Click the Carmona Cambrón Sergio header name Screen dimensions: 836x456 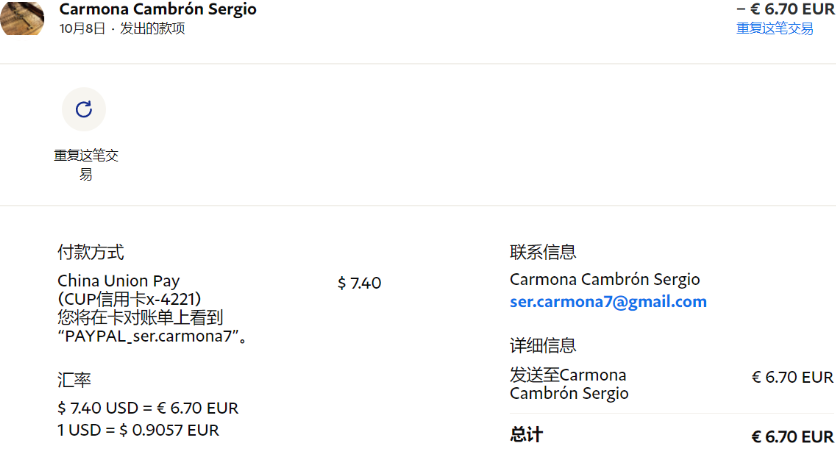pyautogui.click(x=158, y=9)
